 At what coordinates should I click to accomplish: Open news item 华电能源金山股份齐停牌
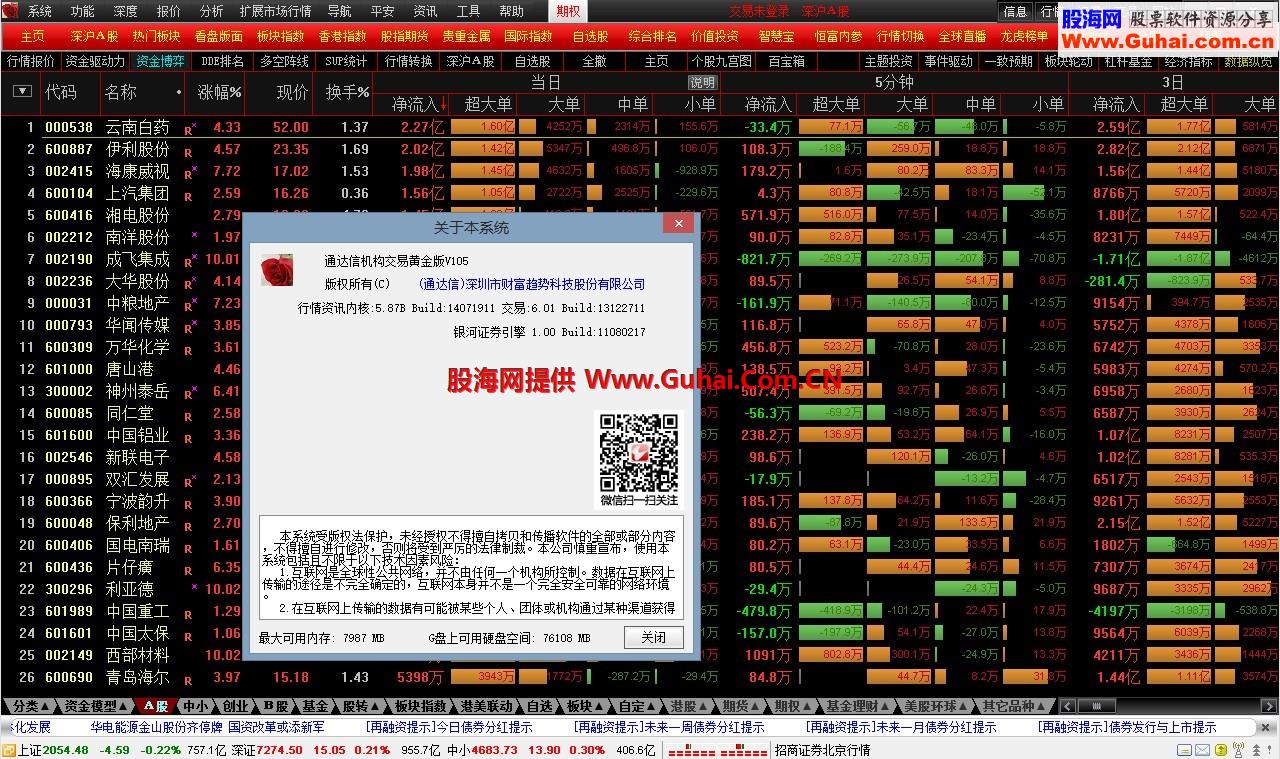(x=156, y=727)
